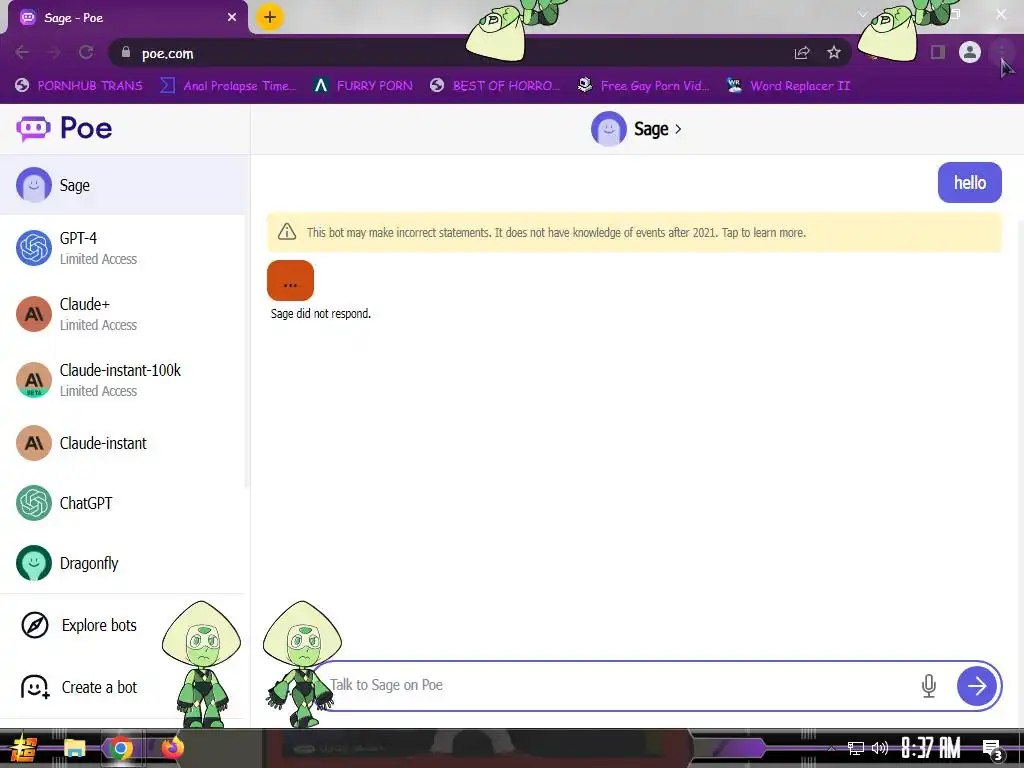Click Sage did not respond text
The height and width of the screenshot is (768, 1024).
321,313
